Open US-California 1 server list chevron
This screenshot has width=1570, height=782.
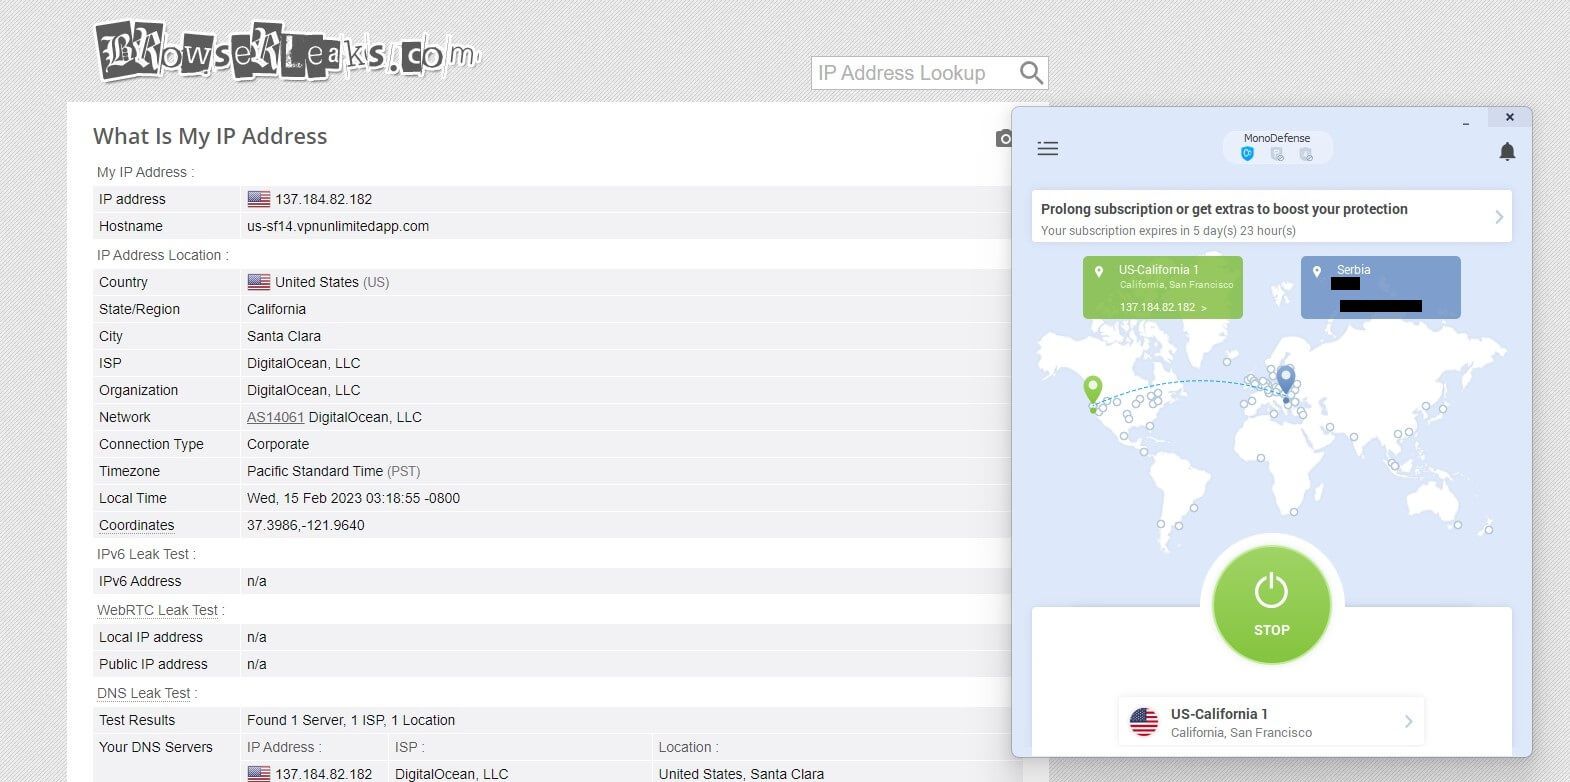click(x=1408, y=721)
